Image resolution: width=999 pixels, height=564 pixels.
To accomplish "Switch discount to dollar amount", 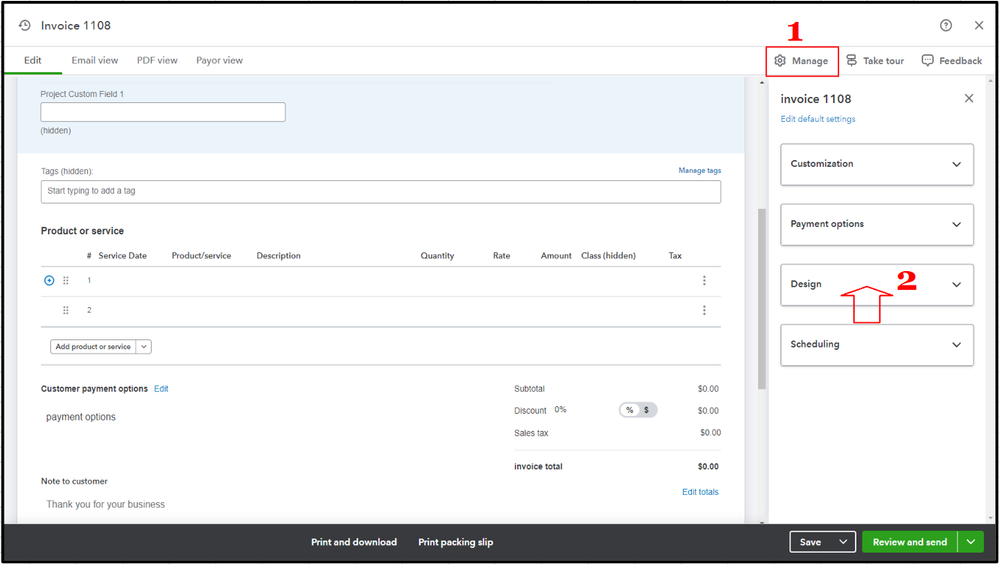I will (646, 410).
